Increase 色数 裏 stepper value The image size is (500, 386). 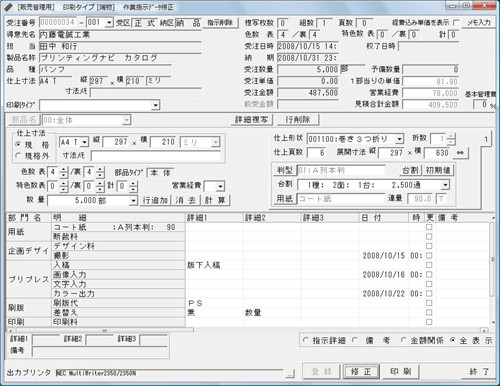pyautogui.click(x=100, y=170)
